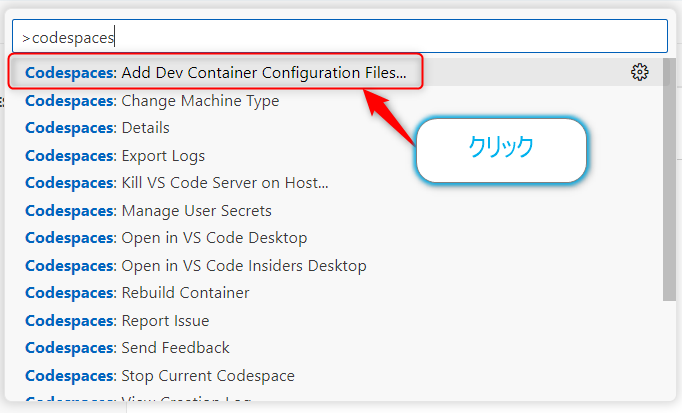
Task: Select Codespaces: Export Logs
Action: click(336, 156)
